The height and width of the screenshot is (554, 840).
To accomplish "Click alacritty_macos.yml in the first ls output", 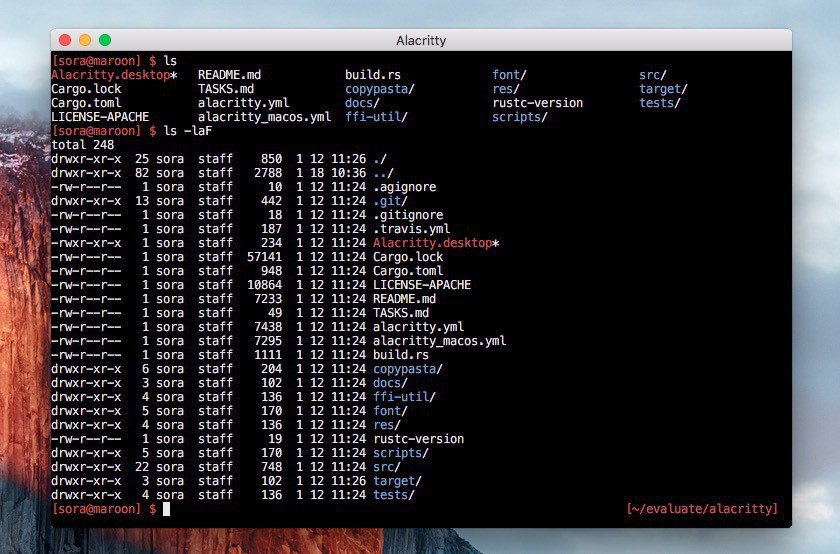I will click(265, 117).
